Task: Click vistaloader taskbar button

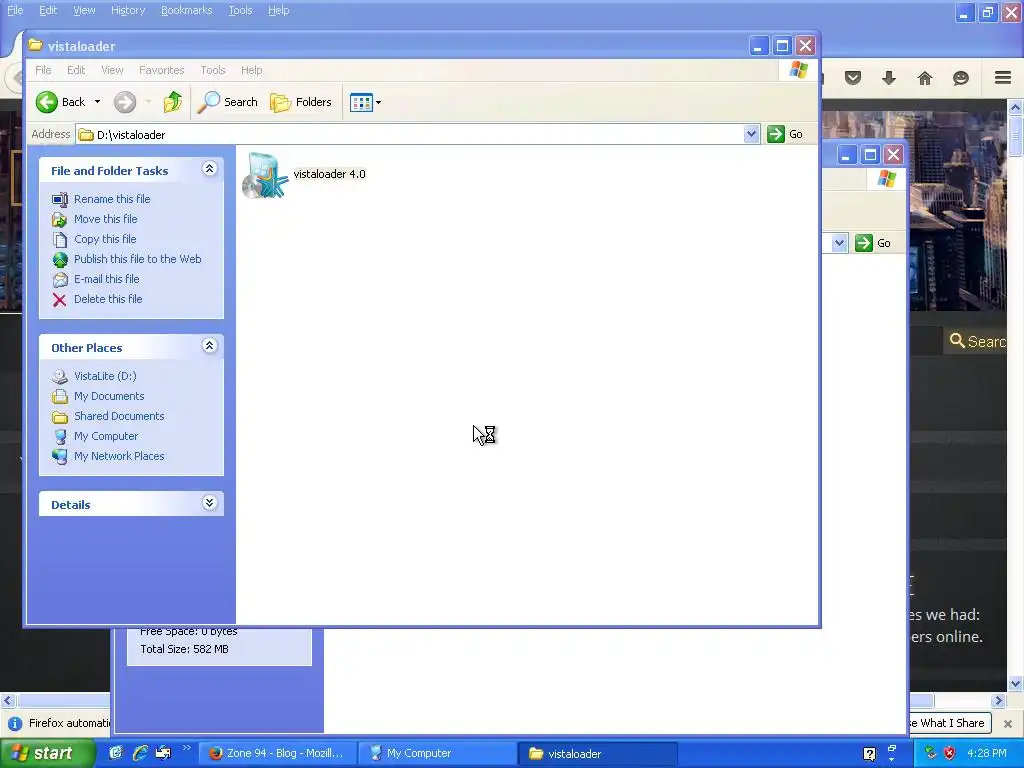Action: coord(597,753)
